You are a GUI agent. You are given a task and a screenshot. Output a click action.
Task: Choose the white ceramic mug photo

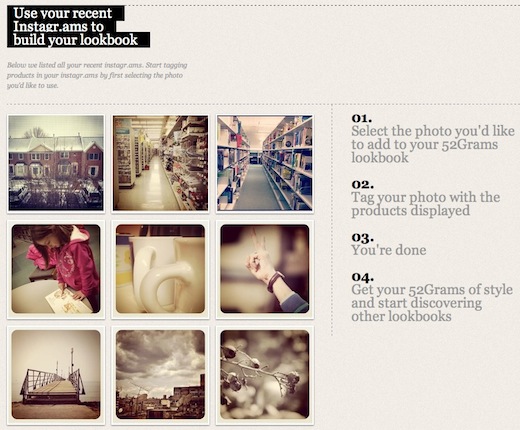pyautogui.click(x=160, y=269)
